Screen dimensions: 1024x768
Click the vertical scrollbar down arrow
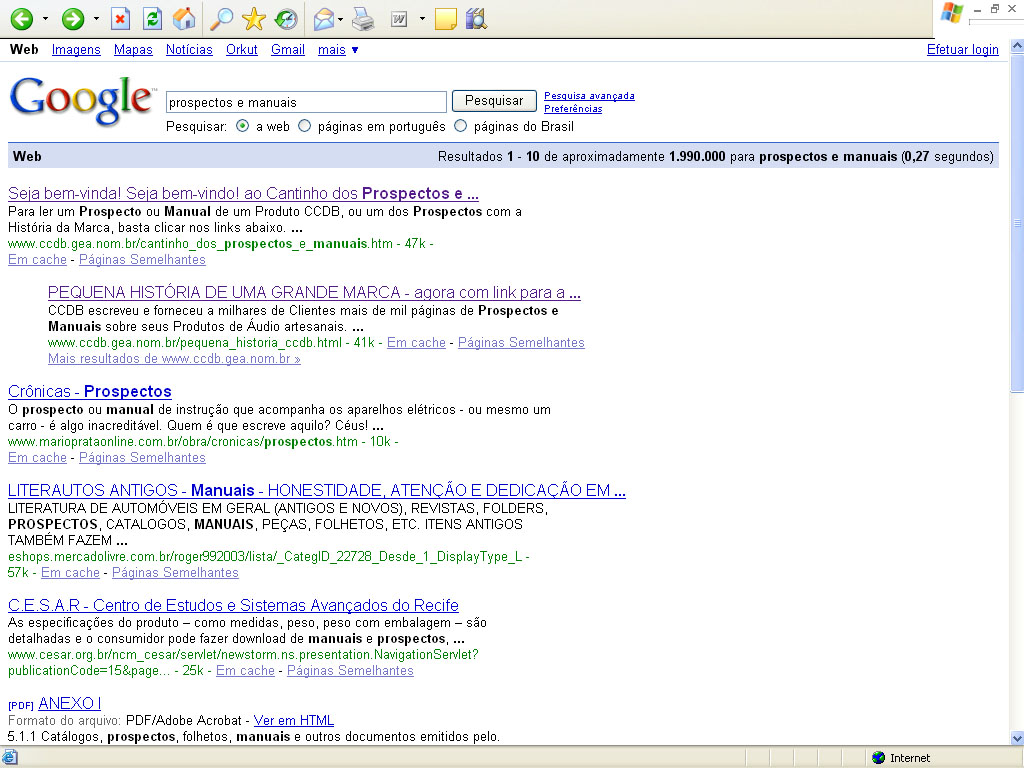click(1015, 738)
